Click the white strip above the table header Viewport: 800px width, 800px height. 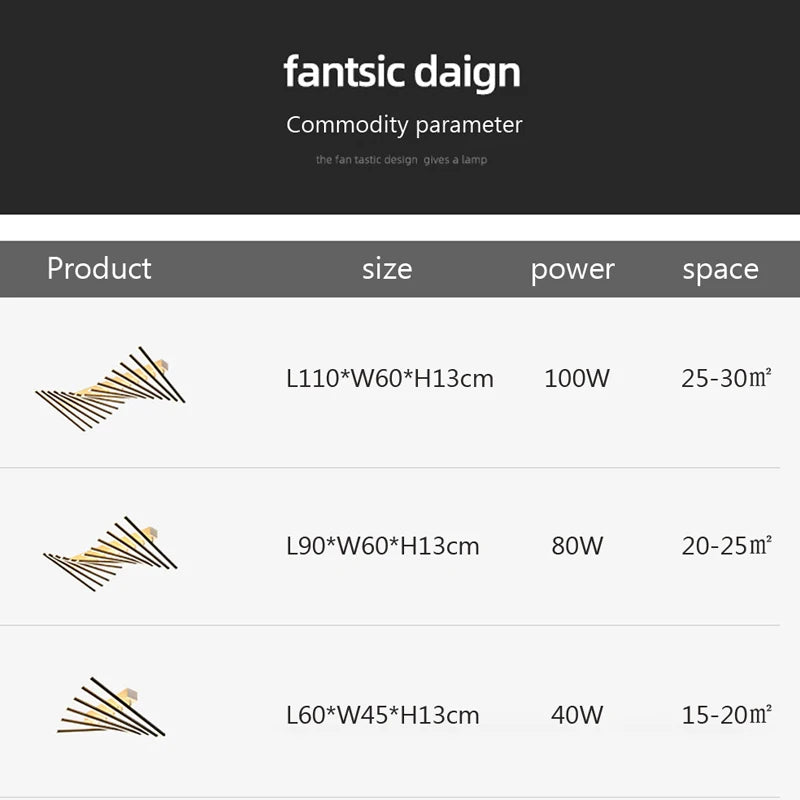400,227
